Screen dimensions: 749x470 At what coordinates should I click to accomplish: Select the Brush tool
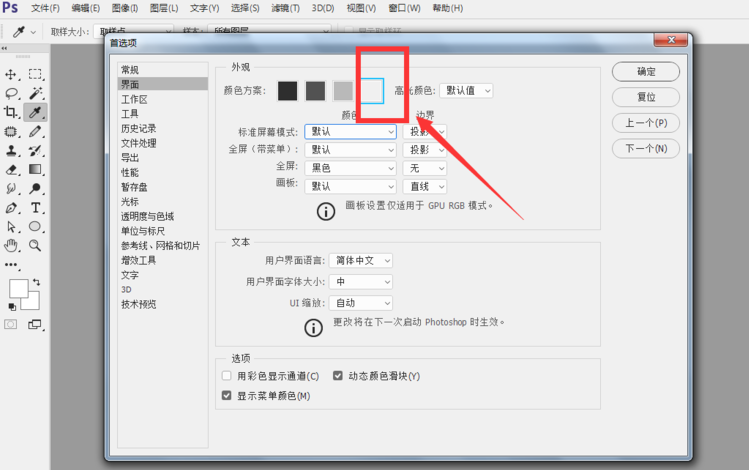pyautogui.click(x=35, y=131)
